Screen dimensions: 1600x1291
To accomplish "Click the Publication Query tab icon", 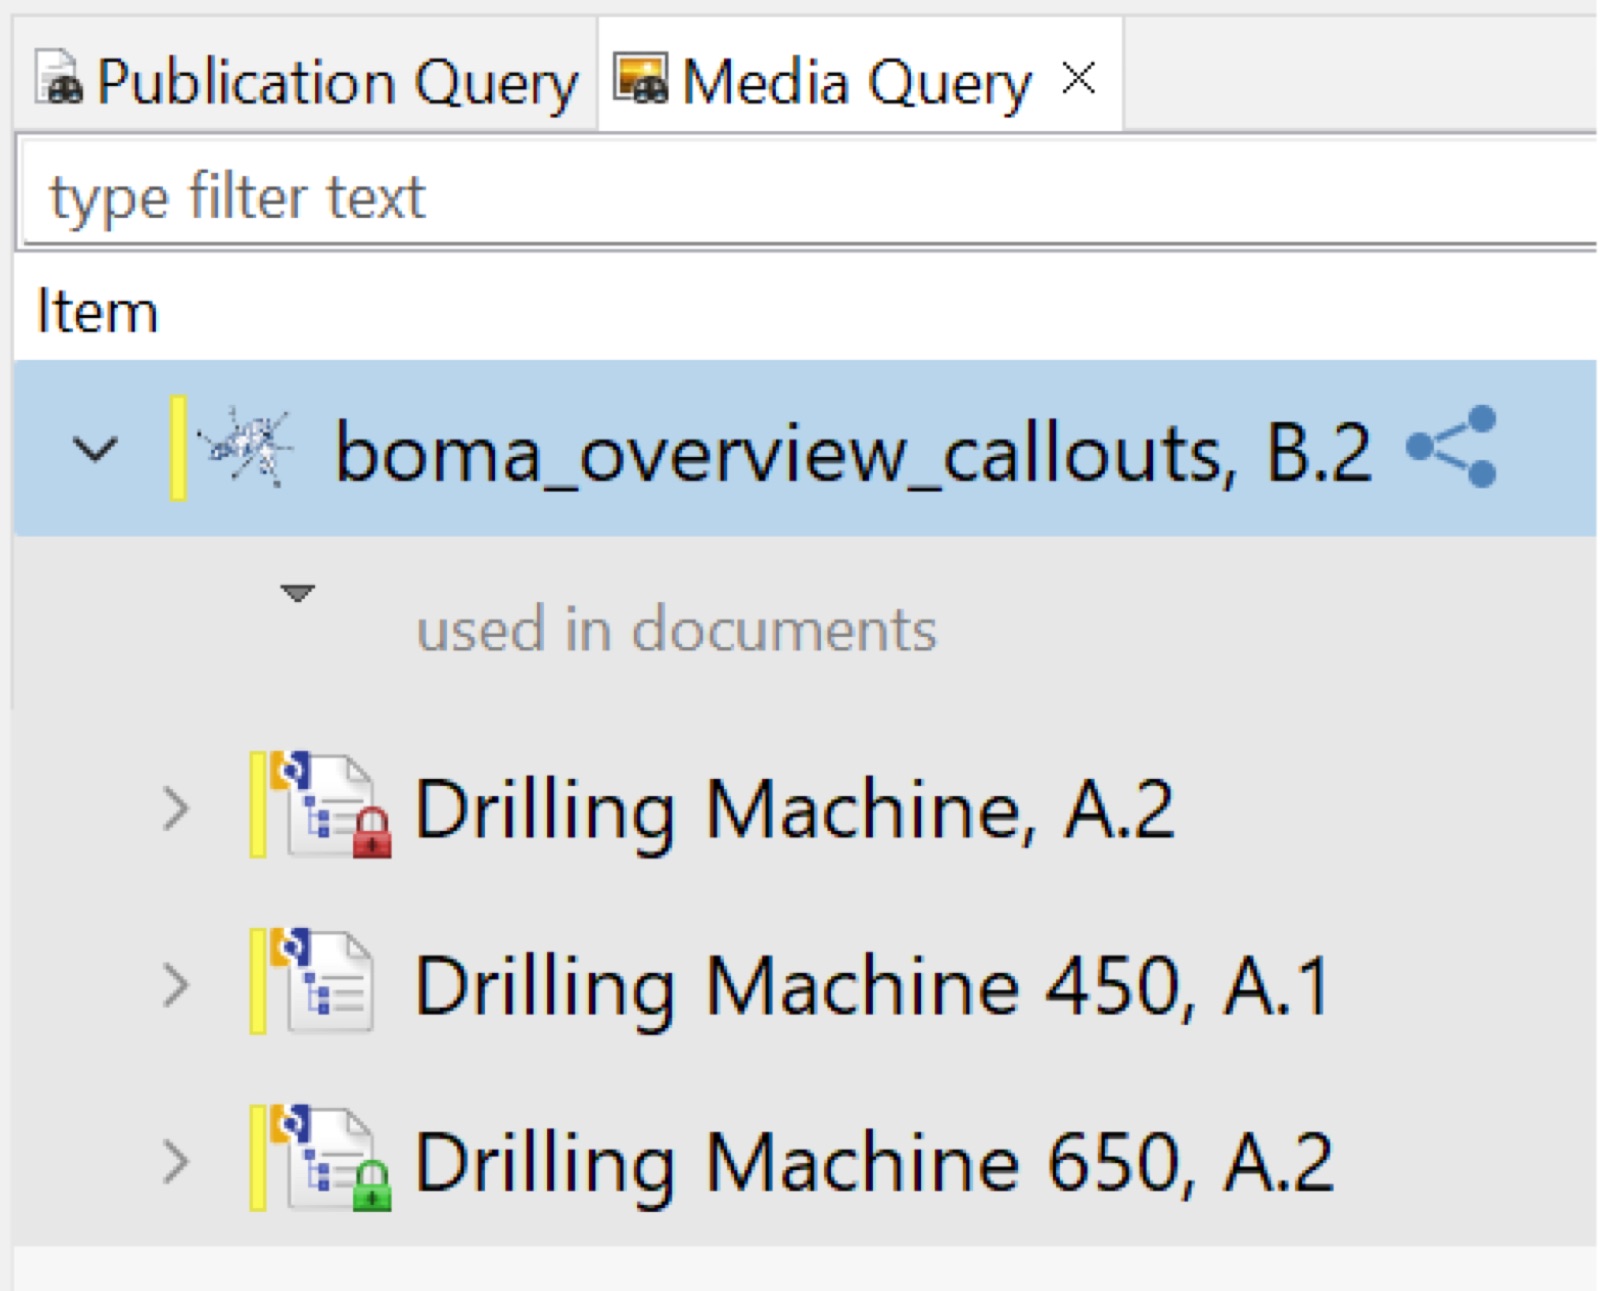I will 60,78.
